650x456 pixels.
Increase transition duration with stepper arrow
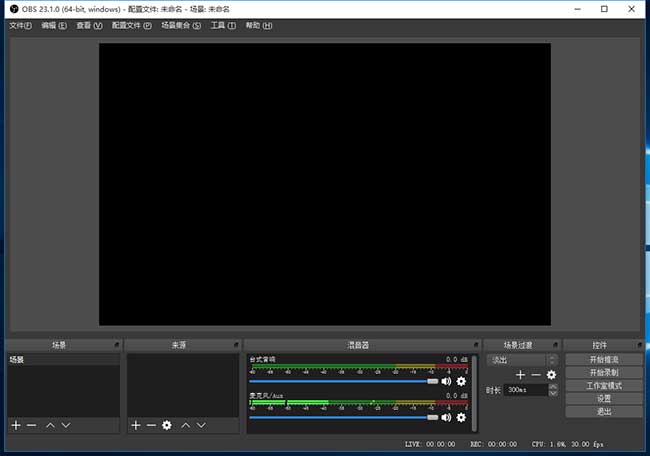tap(553, 386)
